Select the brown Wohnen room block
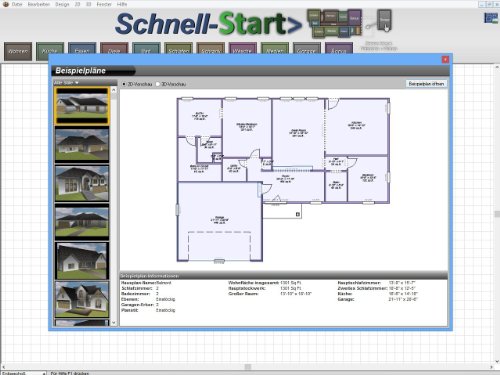The image size is (500, 375). click(18, 51)
